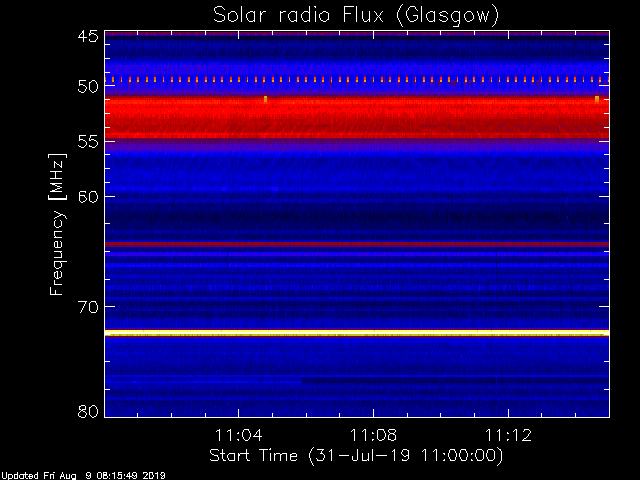Click the 45 frequency tick label
Screen dimensions: 640x480
pyautogui.click(x=88, y=36)
